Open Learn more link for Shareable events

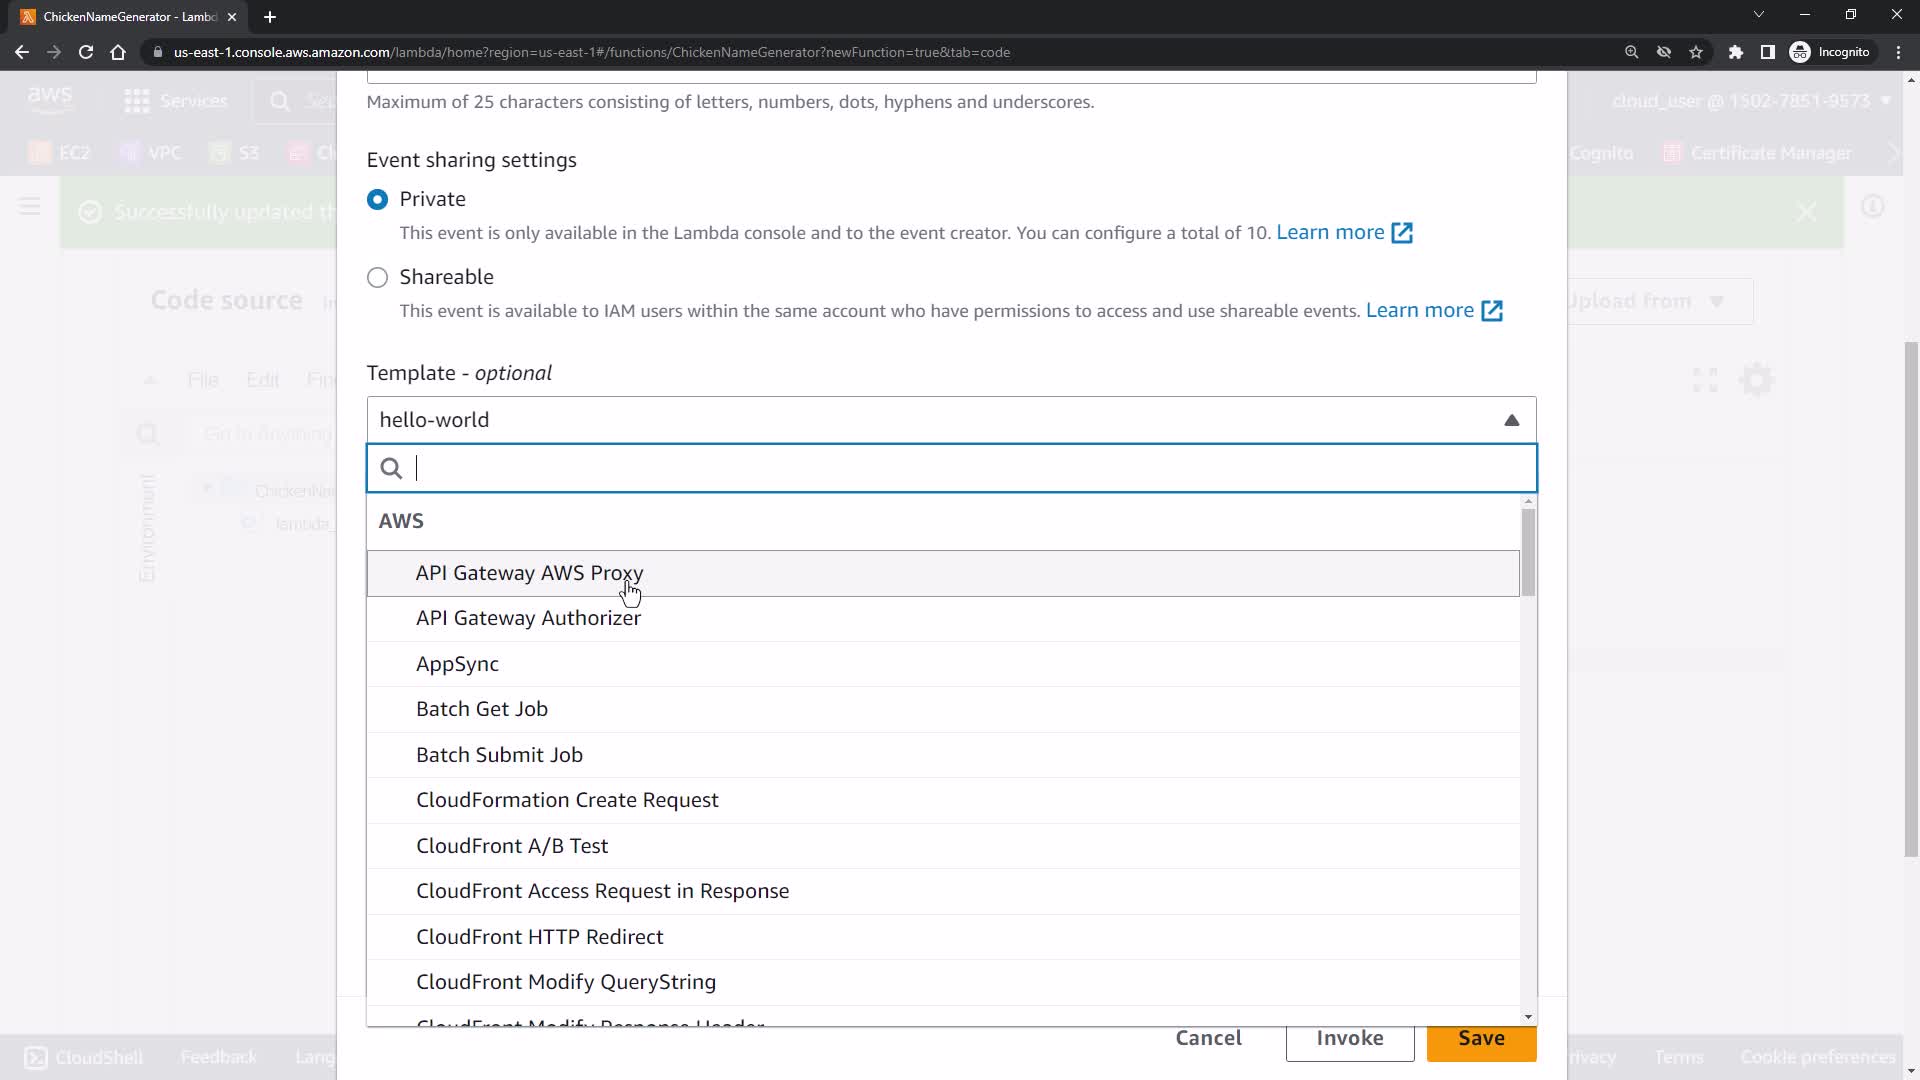pyautogui.click(x=1419, y=311)
